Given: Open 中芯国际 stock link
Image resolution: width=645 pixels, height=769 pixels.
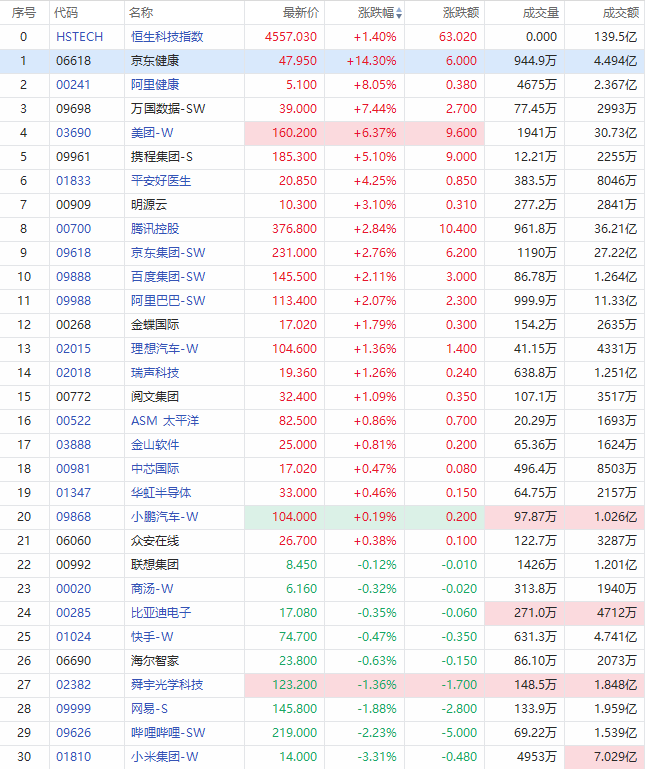Looking at the screenshot, I should tap(155, 469).
